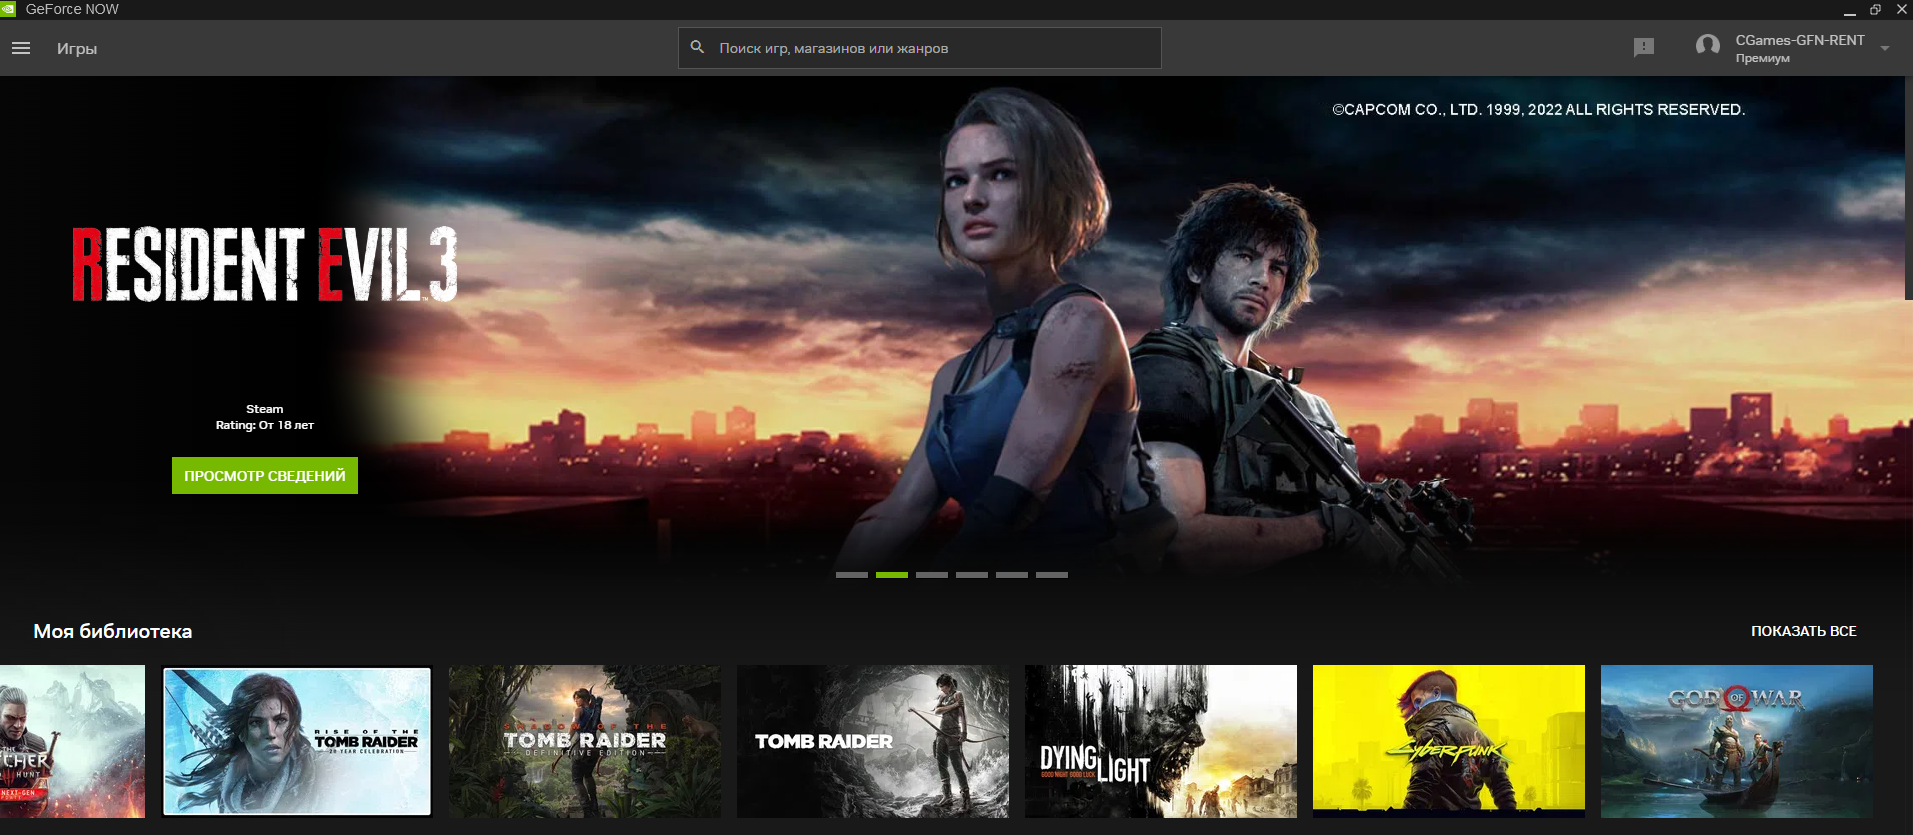The height and width of the screenshot is (835, 1913).
Task: Click the vertical page scrollbar
Action: coord(1908,190)
